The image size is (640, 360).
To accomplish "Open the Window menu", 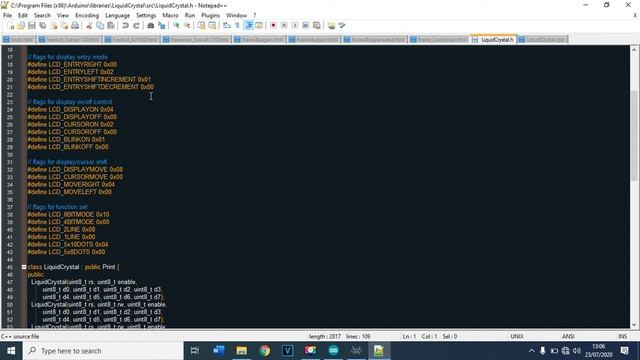I will point(236,15).
